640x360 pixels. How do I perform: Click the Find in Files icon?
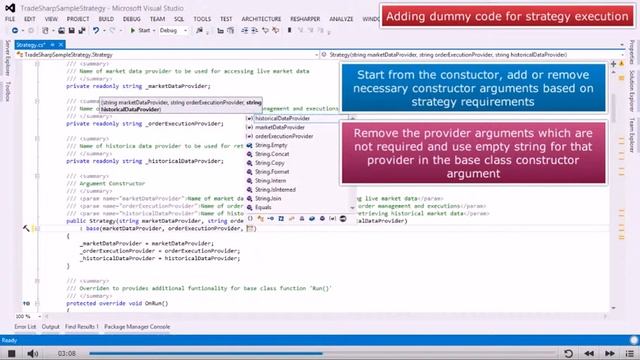pos(199,31)
